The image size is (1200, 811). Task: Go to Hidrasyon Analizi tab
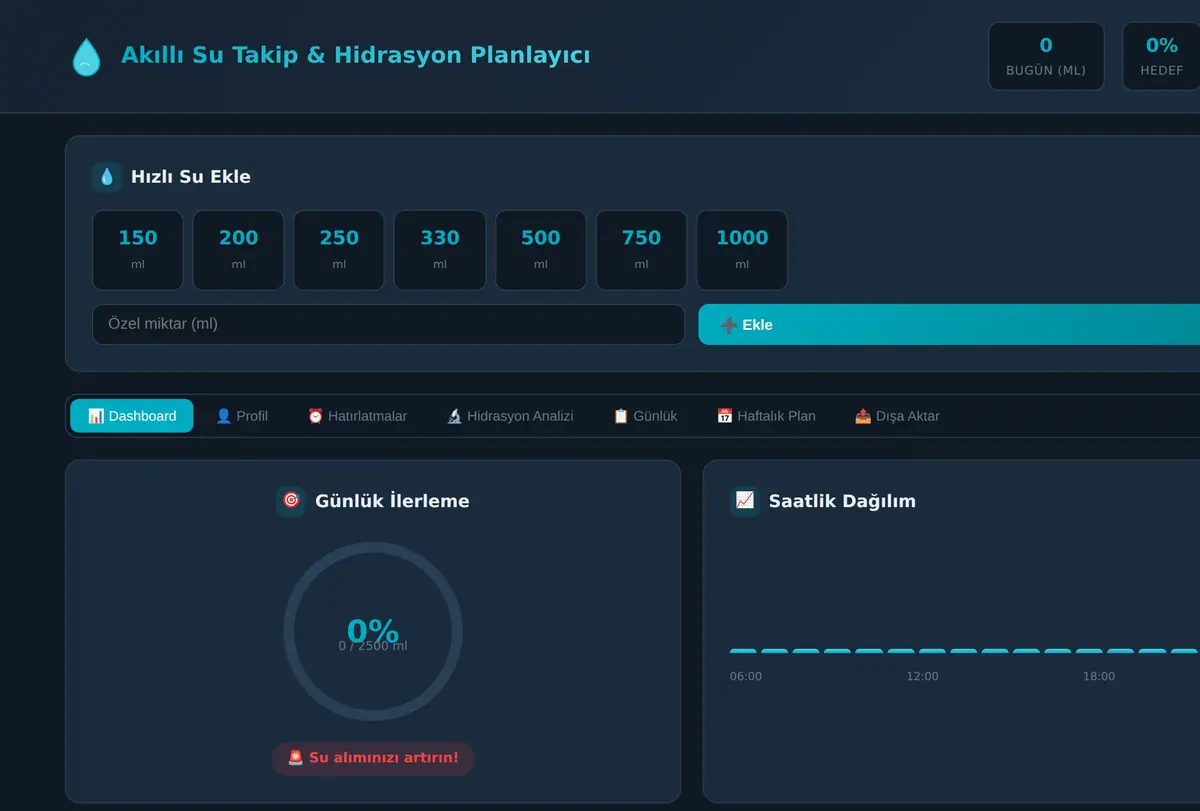coord(510,416)
